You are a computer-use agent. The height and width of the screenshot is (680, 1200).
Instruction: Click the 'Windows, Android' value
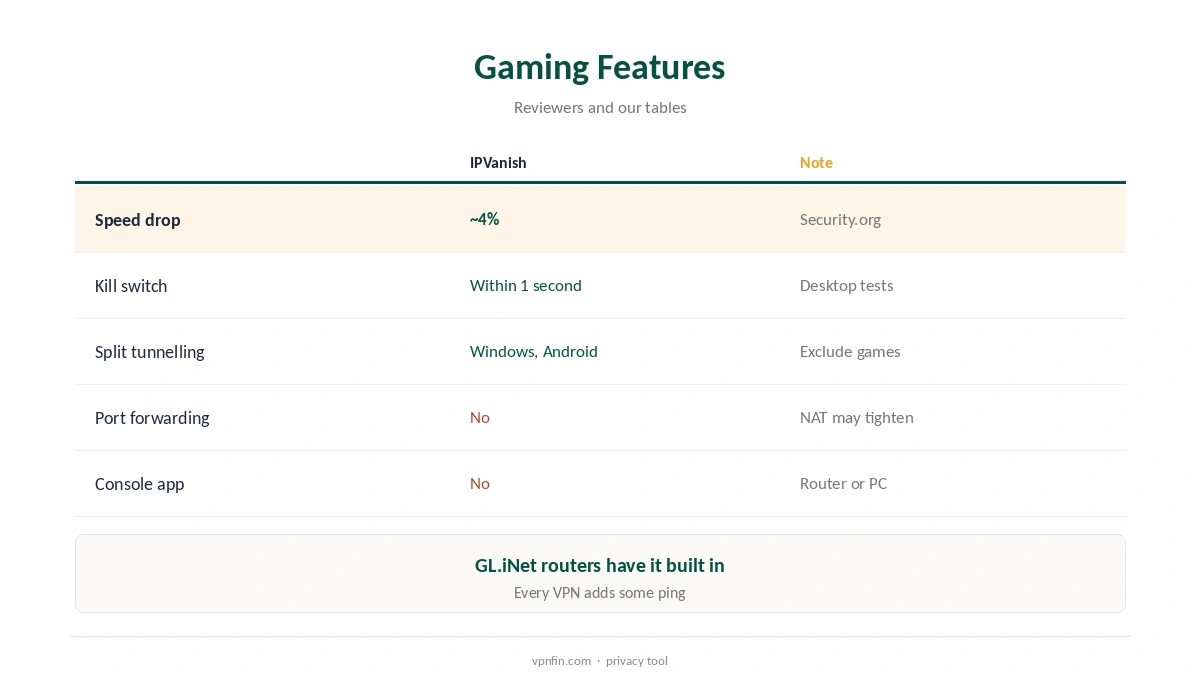click(x=534, y=351)
